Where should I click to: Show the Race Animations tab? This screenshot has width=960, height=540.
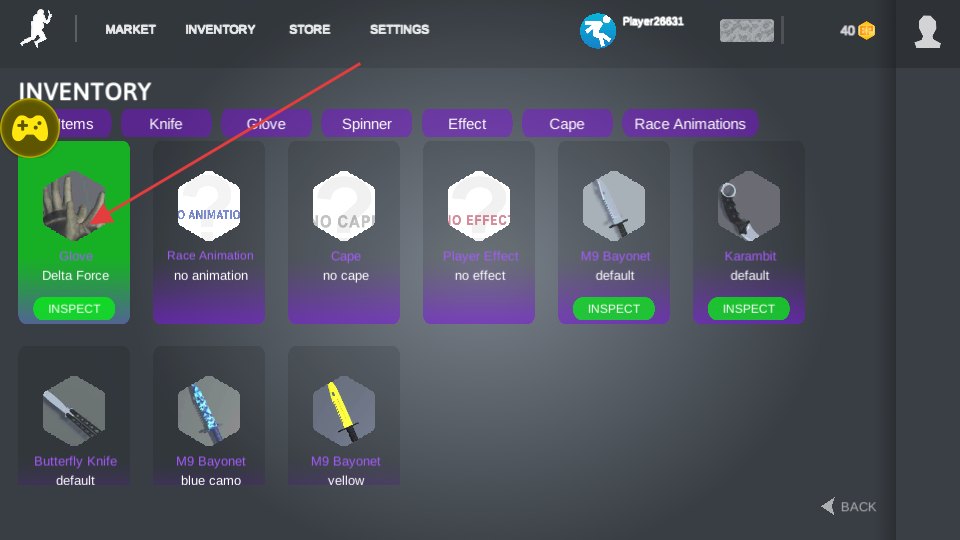click(690, 124)
